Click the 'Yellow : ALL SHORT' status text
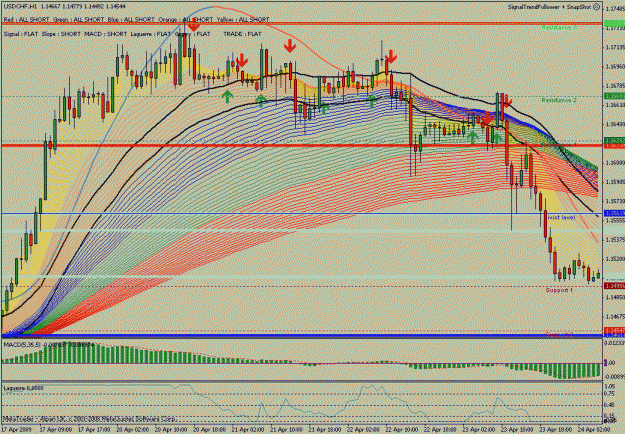The height and width of the screenshot is (434, 625). coord(243,20)
